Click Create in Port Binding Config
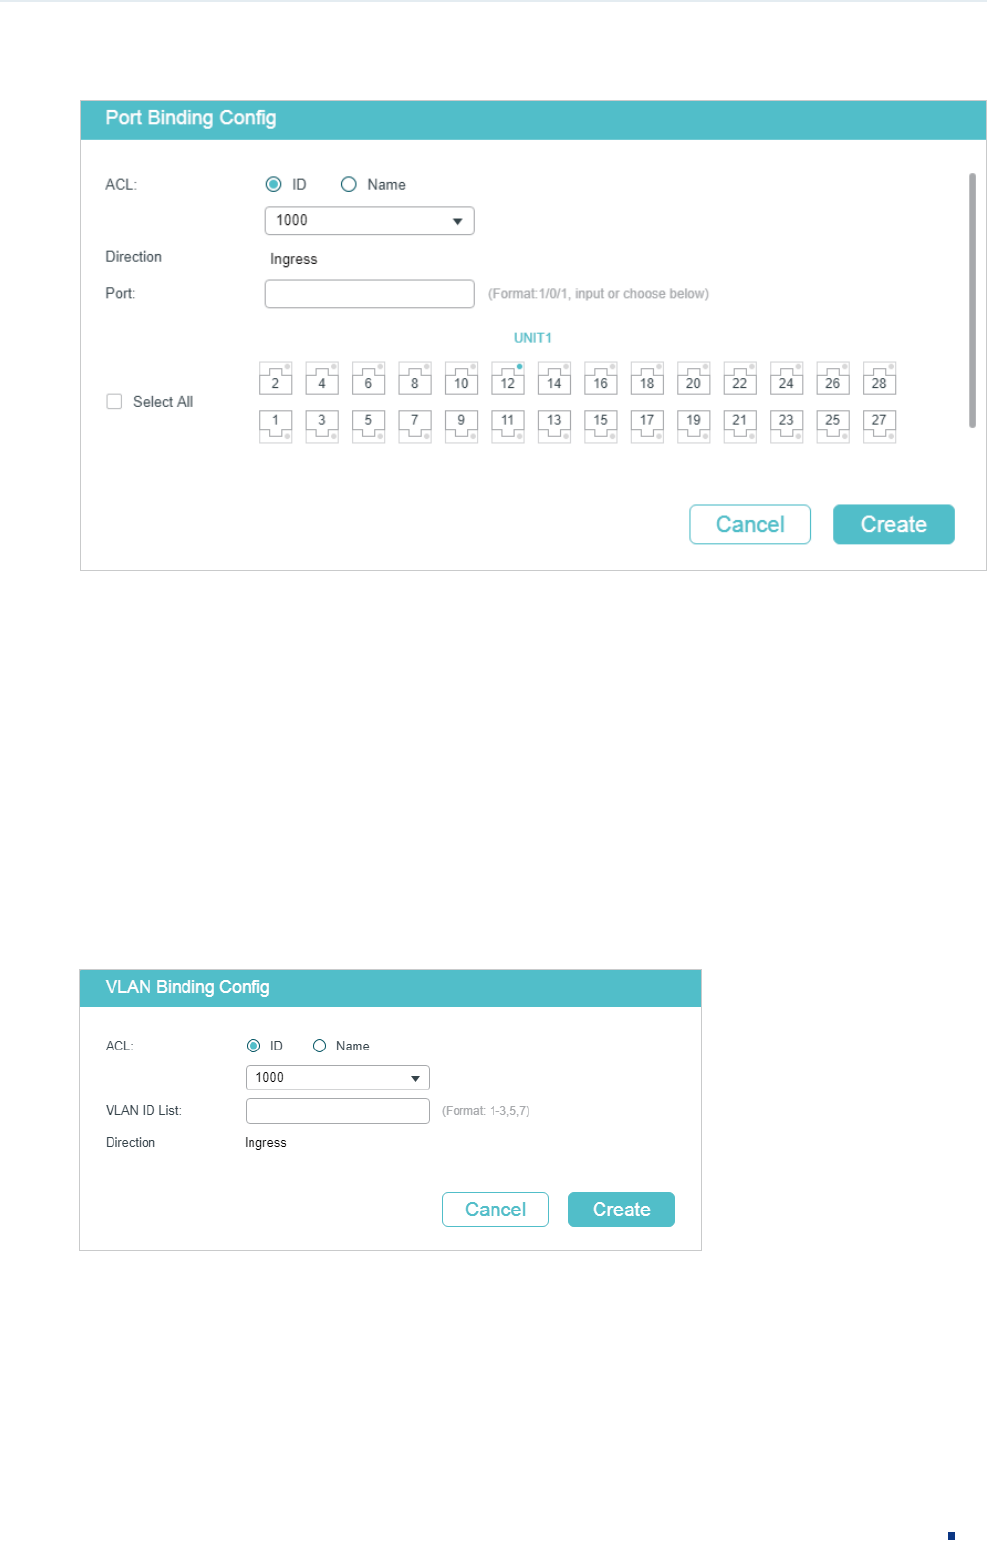Viewport: 987px width, 1542px height. click(x=893, y=524)
